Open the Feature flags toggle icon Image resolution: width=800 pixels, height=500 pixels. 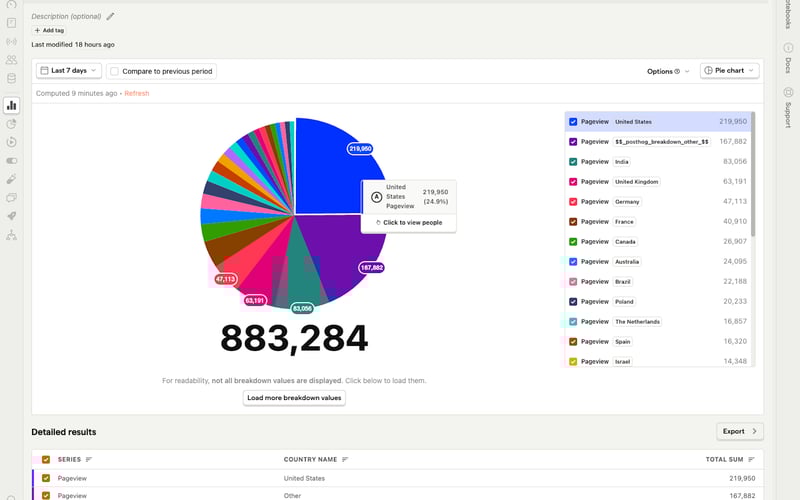click(11, 161)
